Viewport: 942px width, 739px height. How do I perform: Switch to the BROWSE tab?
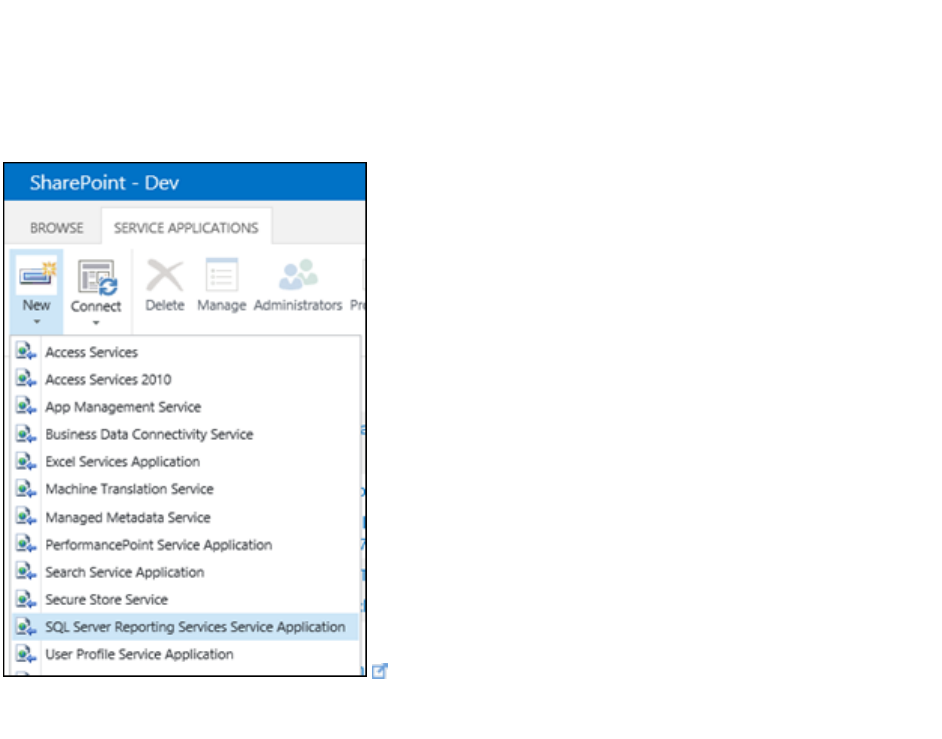(x=57, y=228)
